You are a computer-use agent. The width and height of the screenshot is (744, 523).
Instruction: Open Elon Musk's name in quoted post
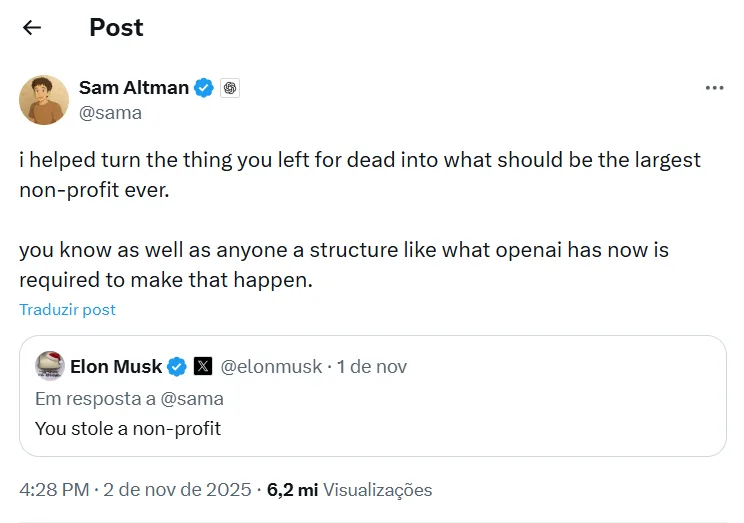(116, 367)
